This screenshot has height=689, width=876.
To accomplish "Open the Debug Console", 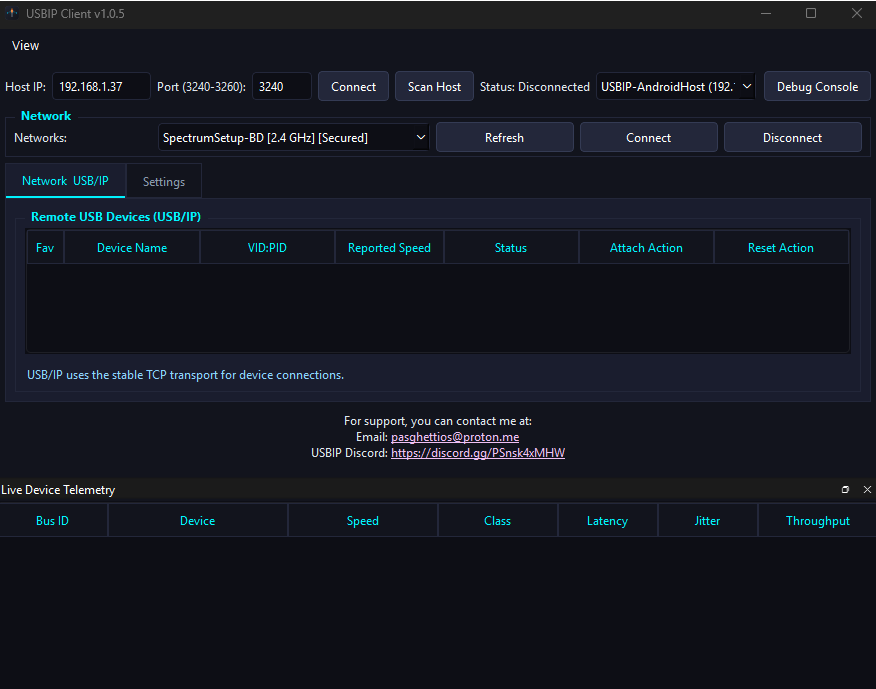I will click(817, 87).
